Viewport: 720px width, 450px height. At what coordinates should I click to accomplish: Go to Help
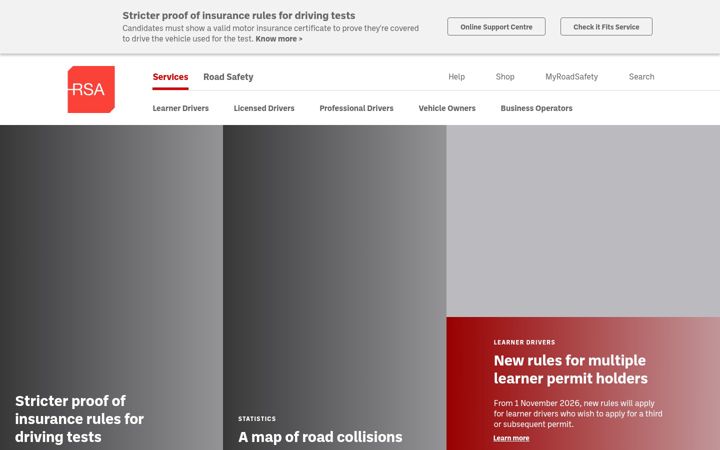coord(456,77)
